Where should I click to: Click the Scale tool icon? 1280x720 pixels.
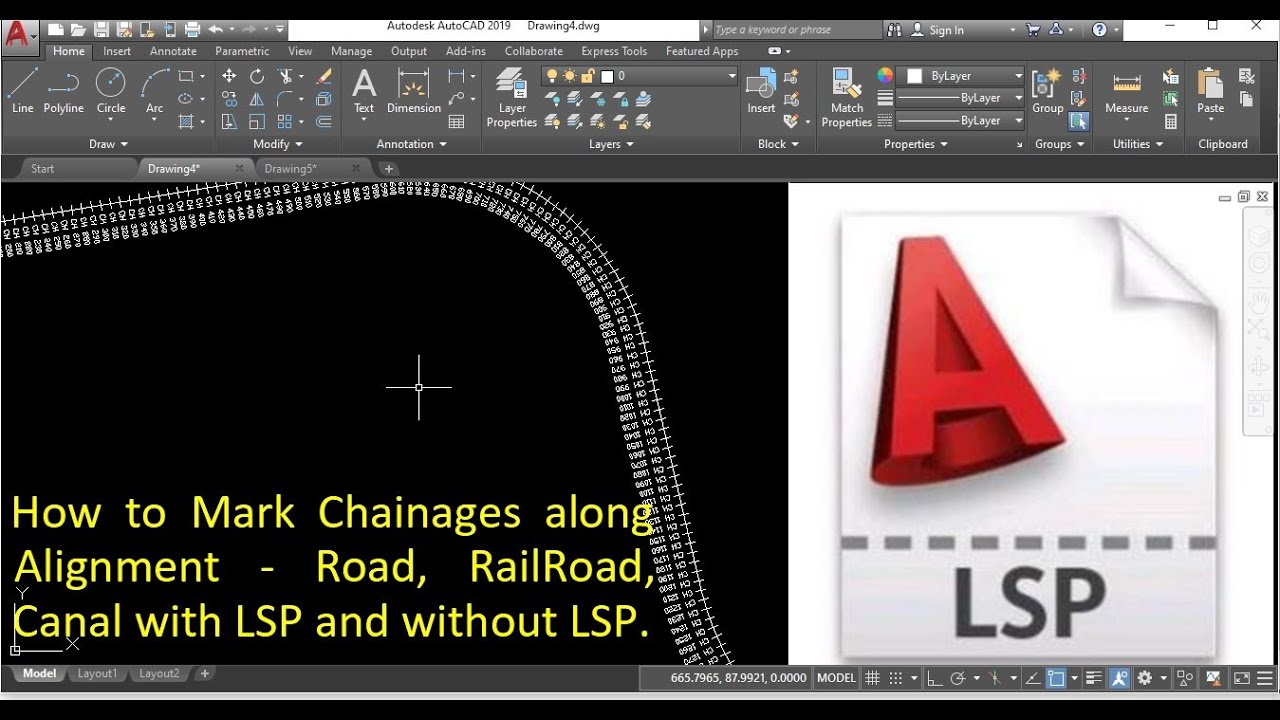pos(257,122)
